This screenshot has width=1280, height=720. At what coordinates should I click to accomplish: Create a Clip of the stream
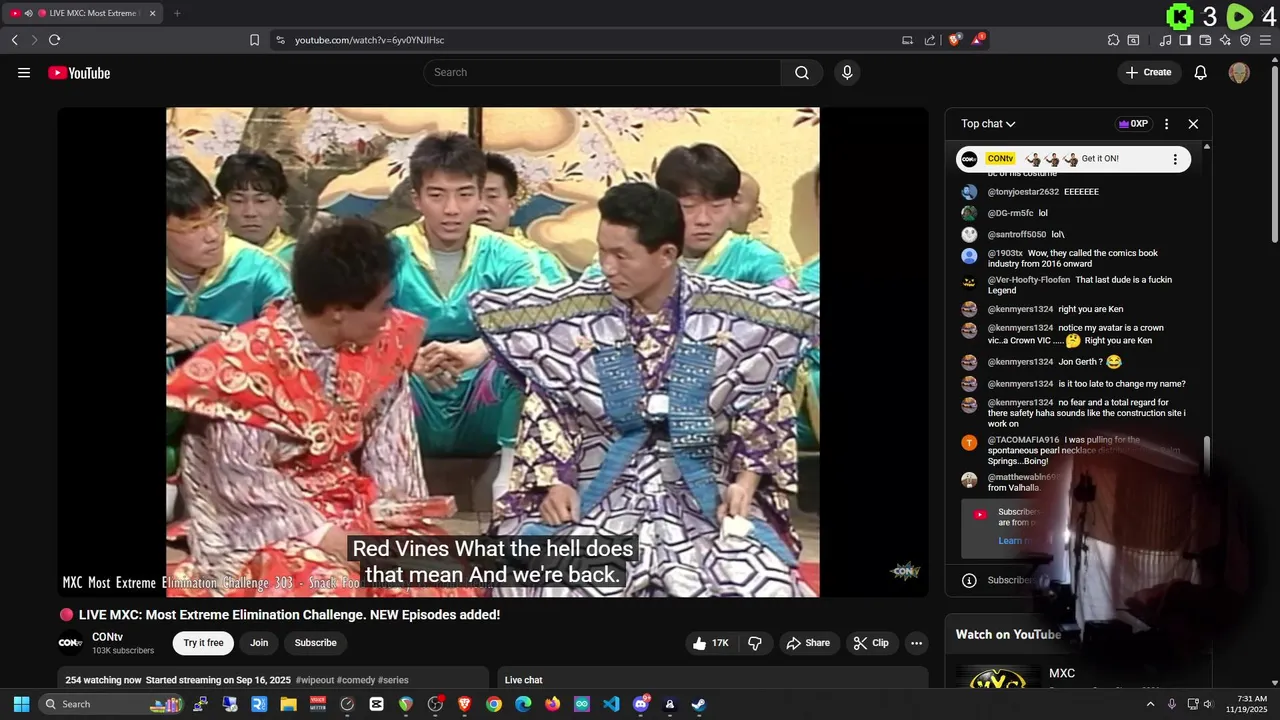coord(870,643)
